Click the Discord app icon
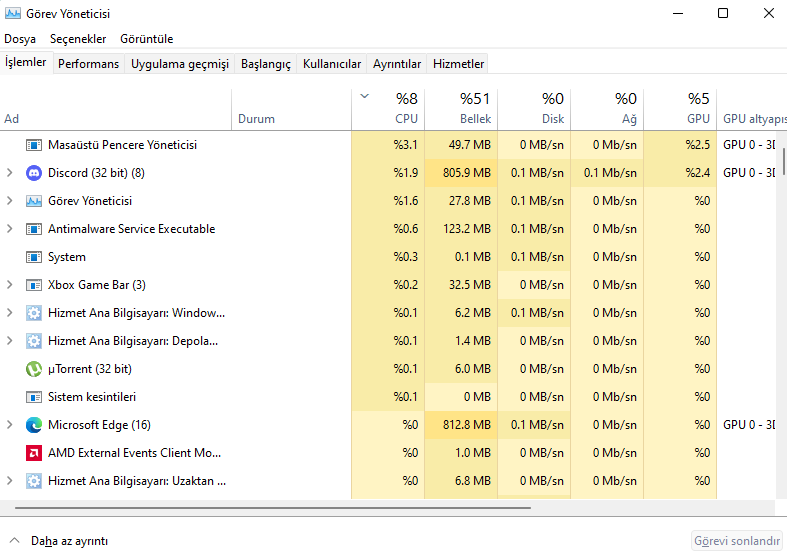Viewport: 787px width, 559px height. [x=34, y=173]
